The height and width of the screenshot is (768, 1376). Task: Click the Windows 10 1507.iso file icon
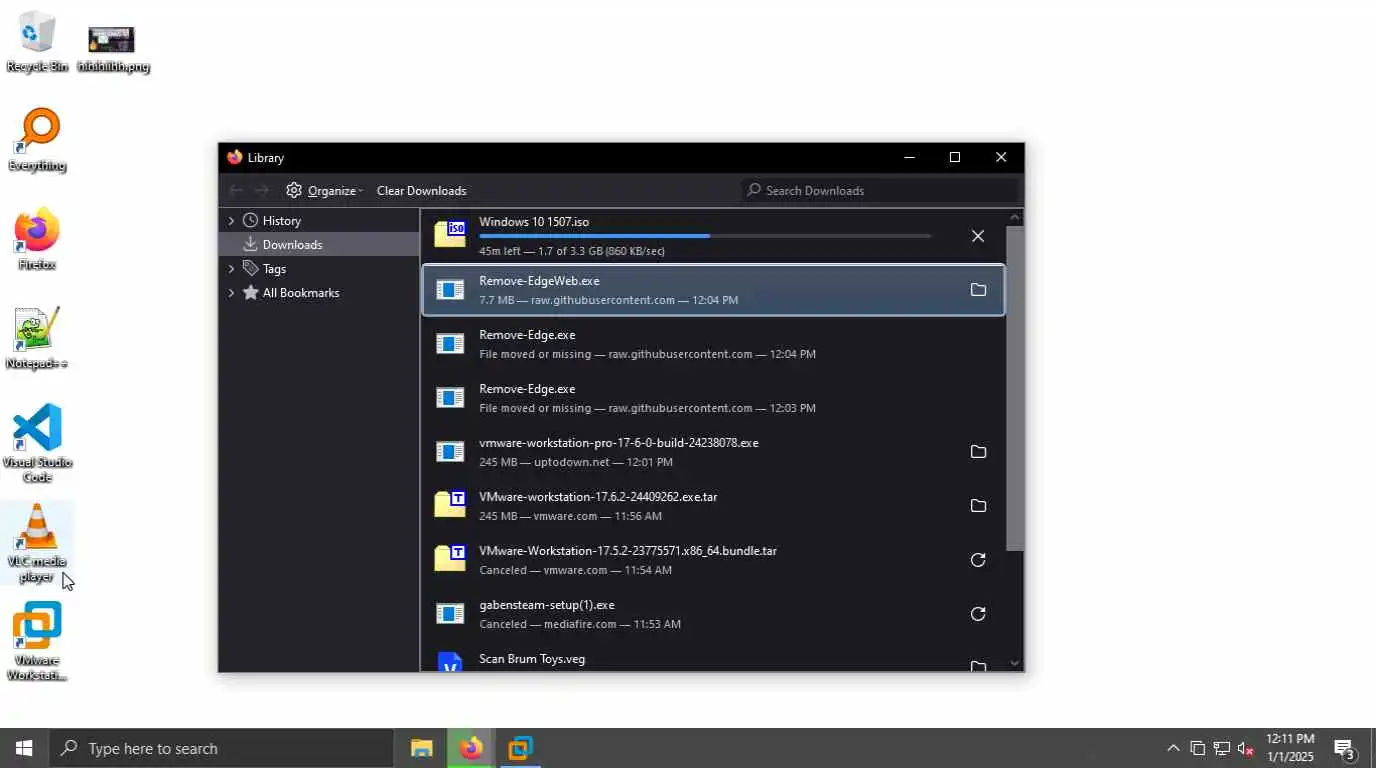coord(450,234)
